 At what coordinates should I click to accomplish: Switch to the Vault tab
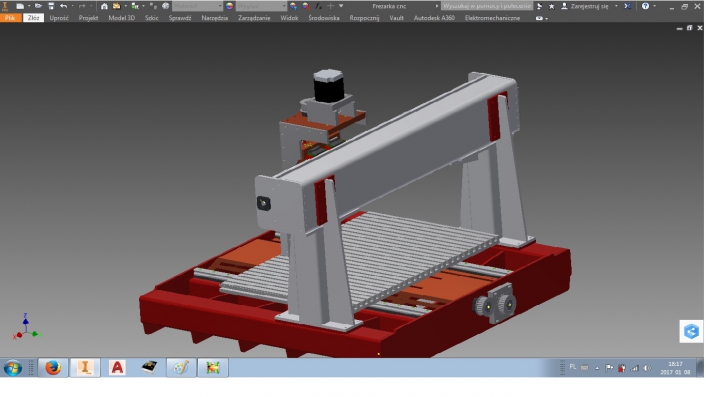(x=397, y=18)
